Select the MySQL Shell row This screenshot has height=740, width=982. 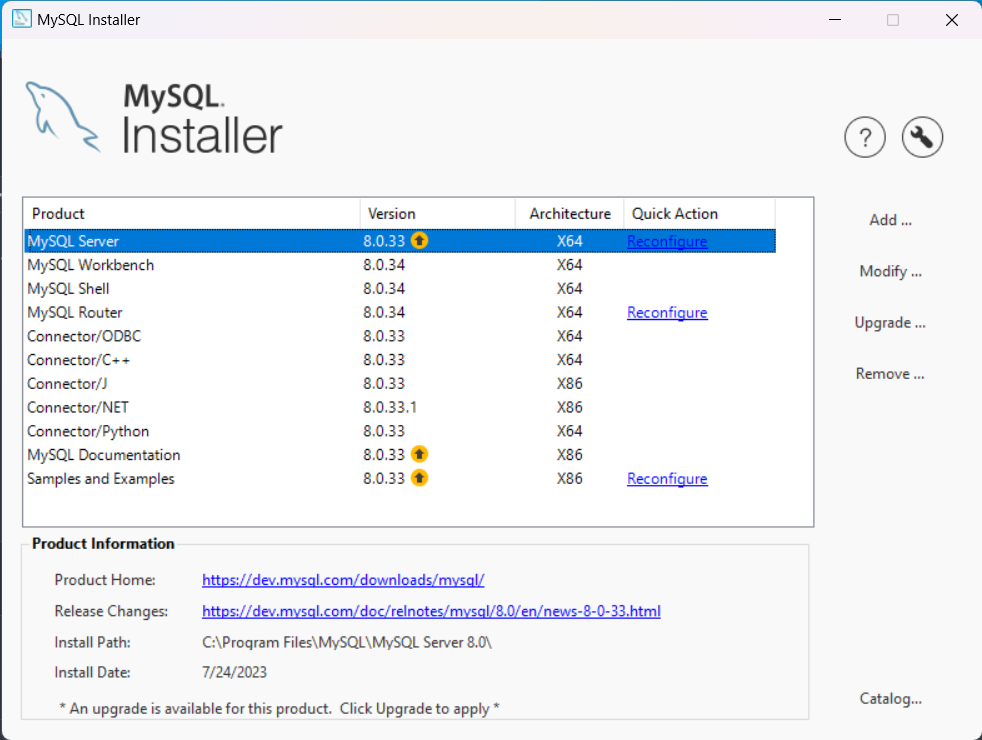(400, 289)
